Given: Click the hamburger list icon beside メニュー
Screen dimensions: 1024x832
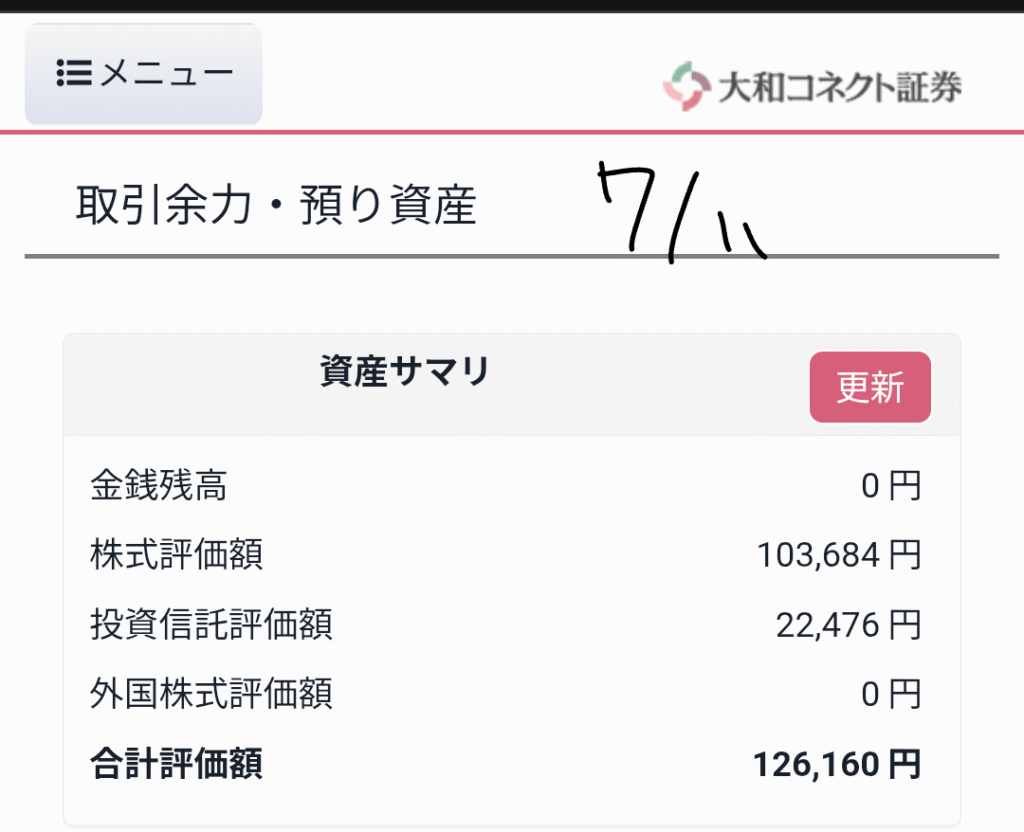Looking at the screenshot, I should 74,73.
